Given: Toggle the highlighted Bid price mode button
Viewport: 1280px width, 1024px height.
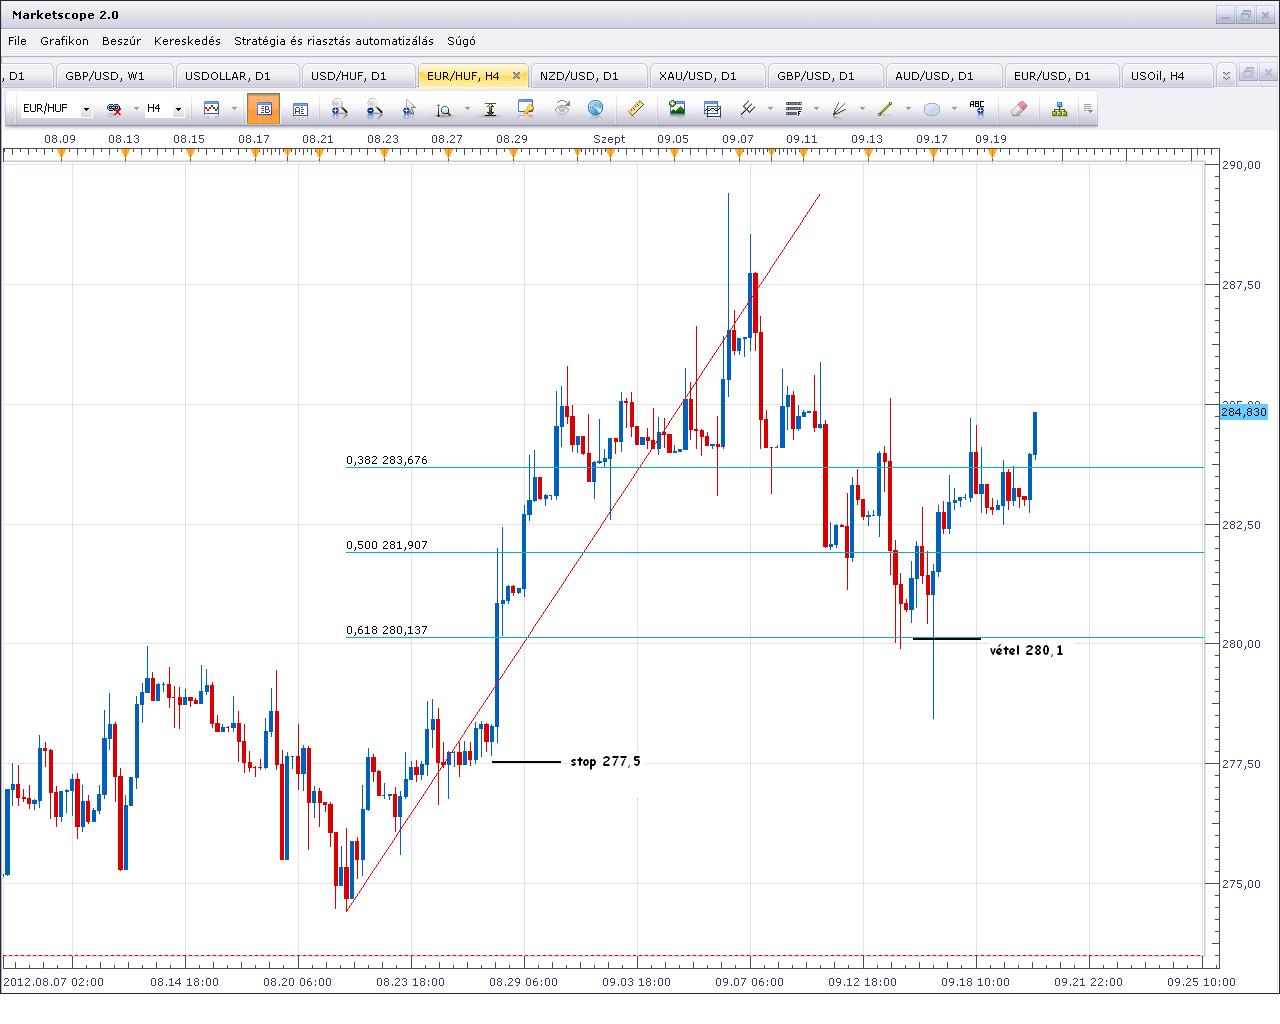Looking at the screenshot, I should [263, 109].
